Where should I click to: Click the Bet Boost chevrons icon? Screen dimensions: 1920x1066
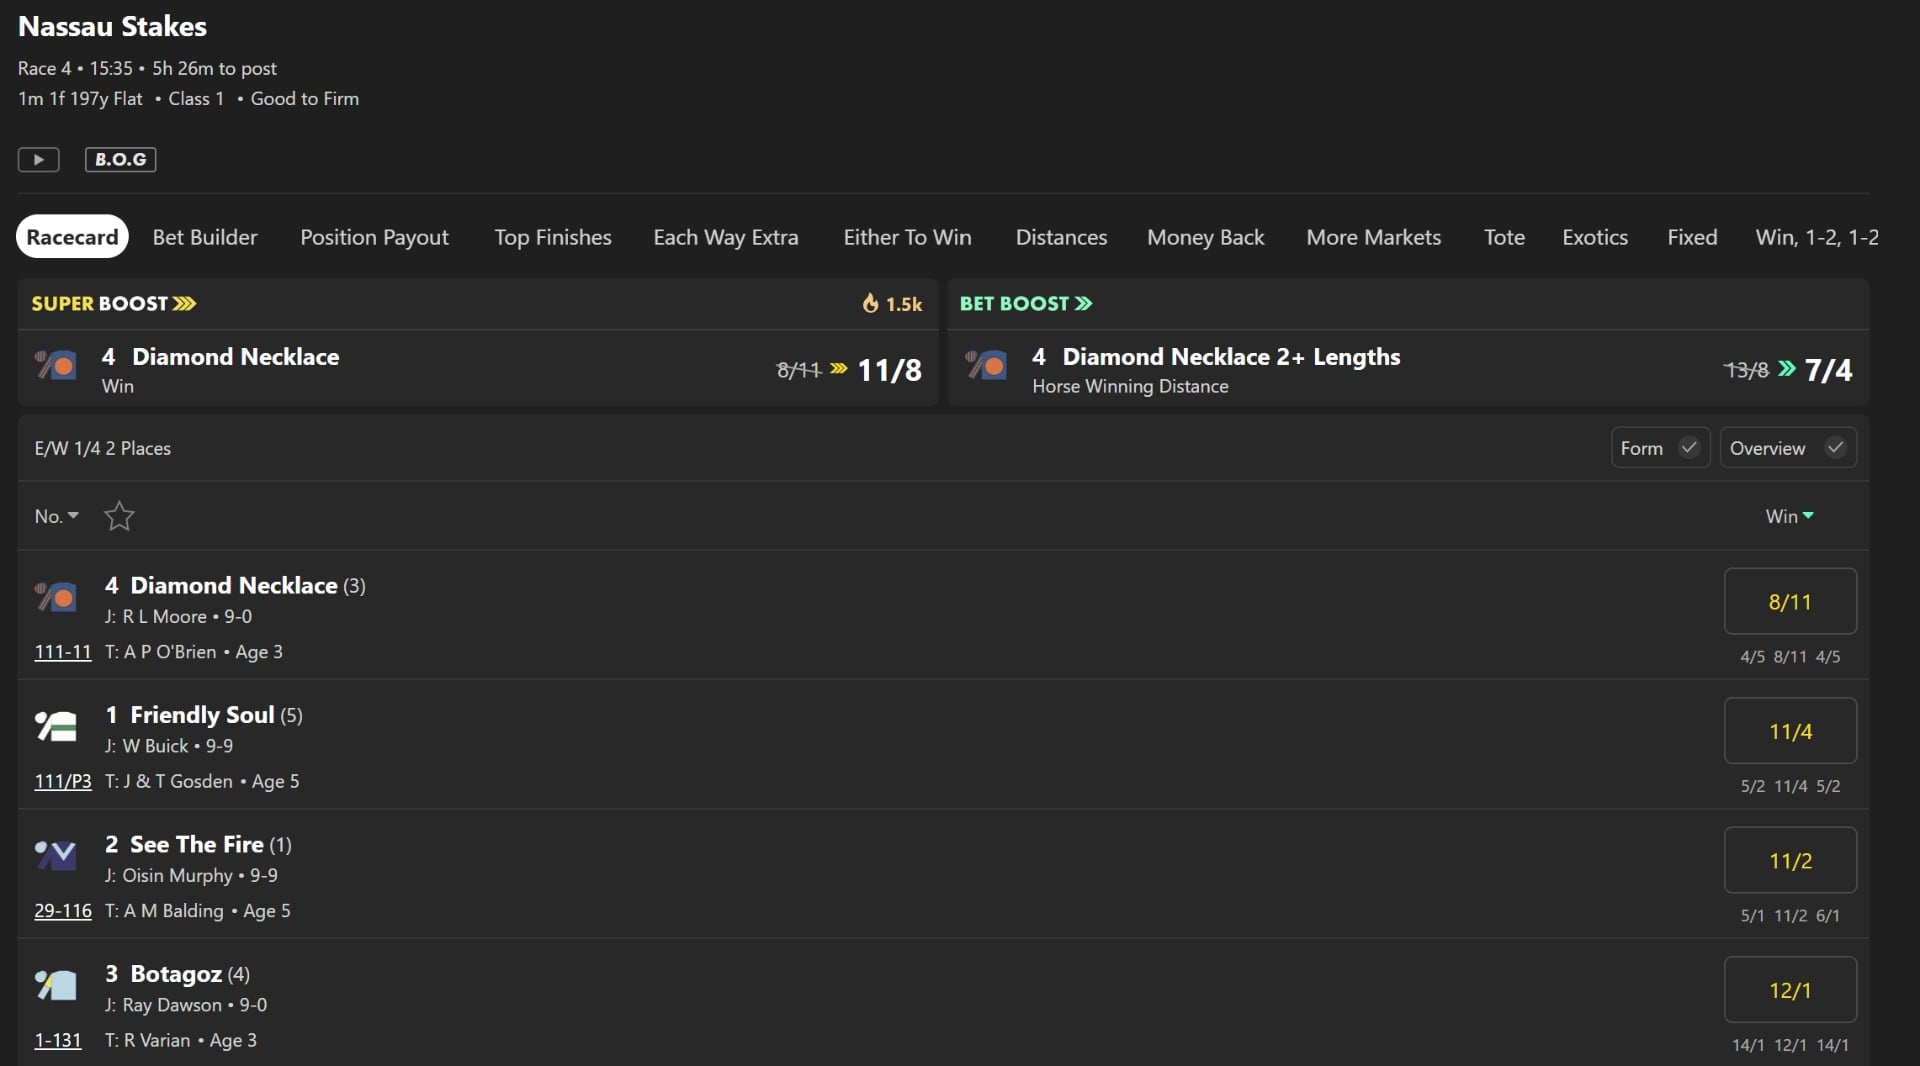[1083, 303]
